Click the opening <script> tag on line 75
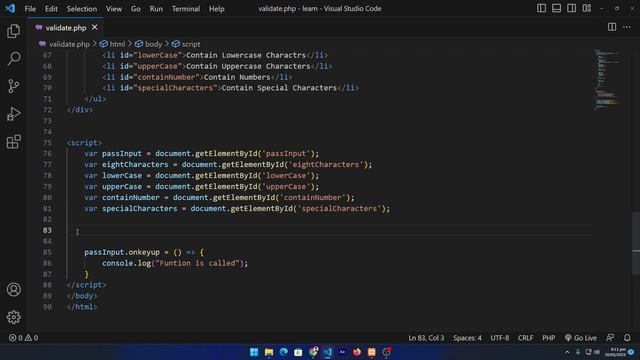640x360 pixels. 84,143
